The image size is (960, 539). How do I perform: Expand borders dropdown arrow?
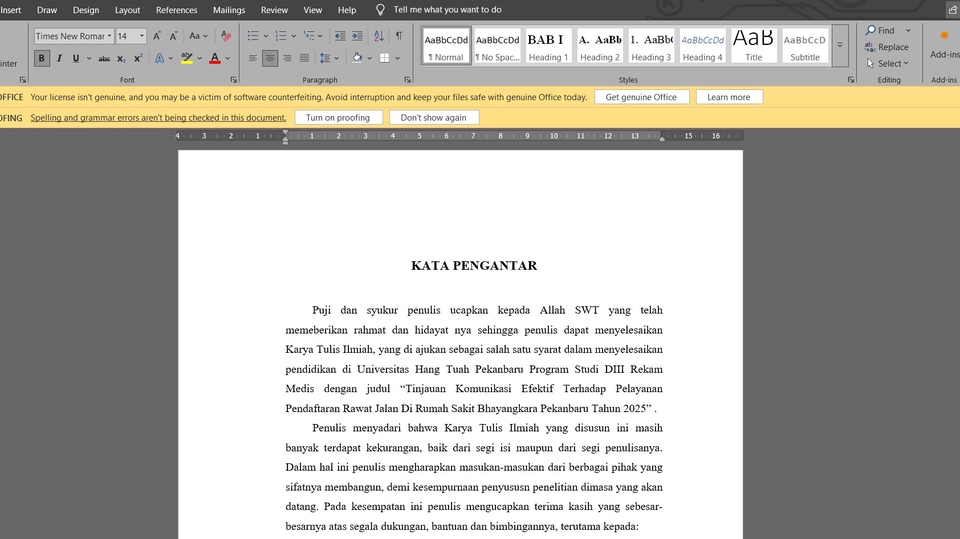[x=397, y=58]
